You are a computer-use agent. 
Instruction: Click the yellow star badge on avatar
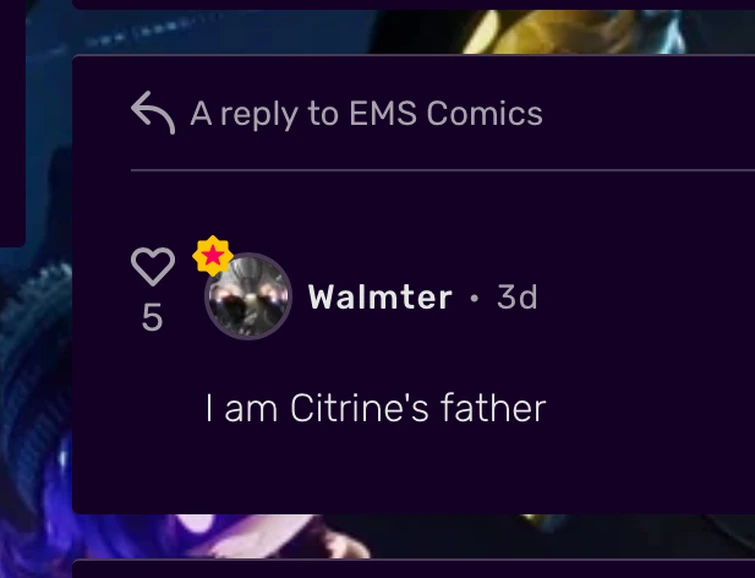point(213,256)
